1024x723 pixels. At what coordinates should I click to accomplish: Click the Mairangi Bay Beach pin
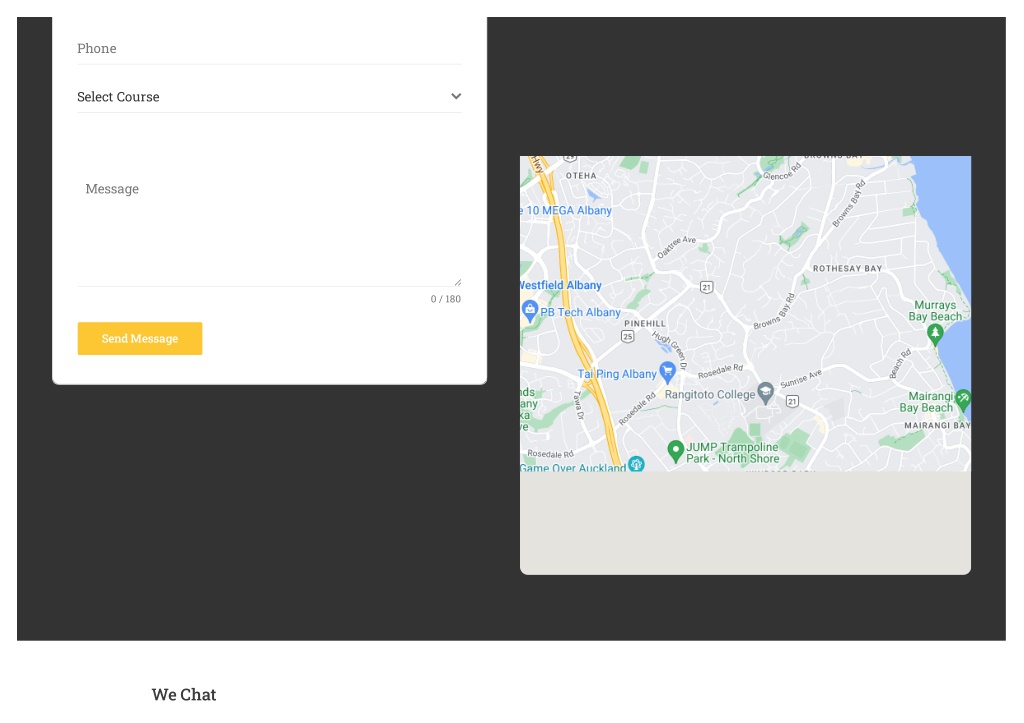963,398
